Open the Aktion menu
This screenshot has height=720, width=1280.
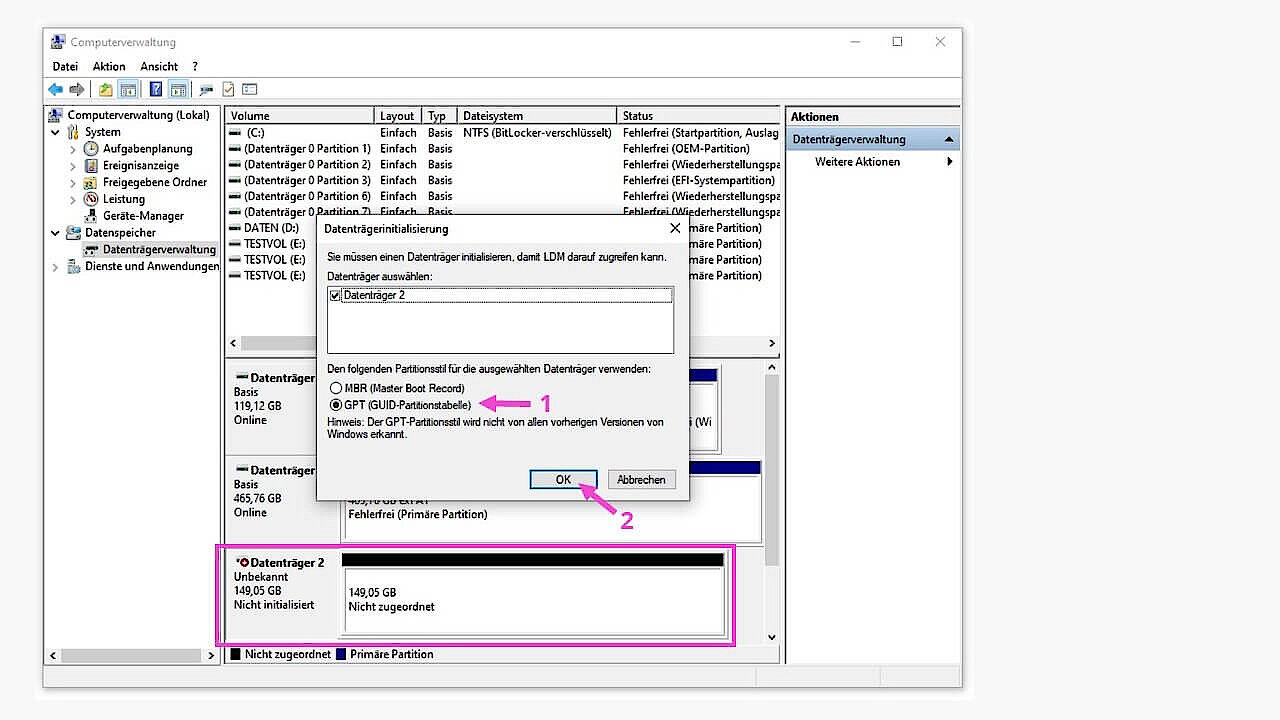pos(109,66)
